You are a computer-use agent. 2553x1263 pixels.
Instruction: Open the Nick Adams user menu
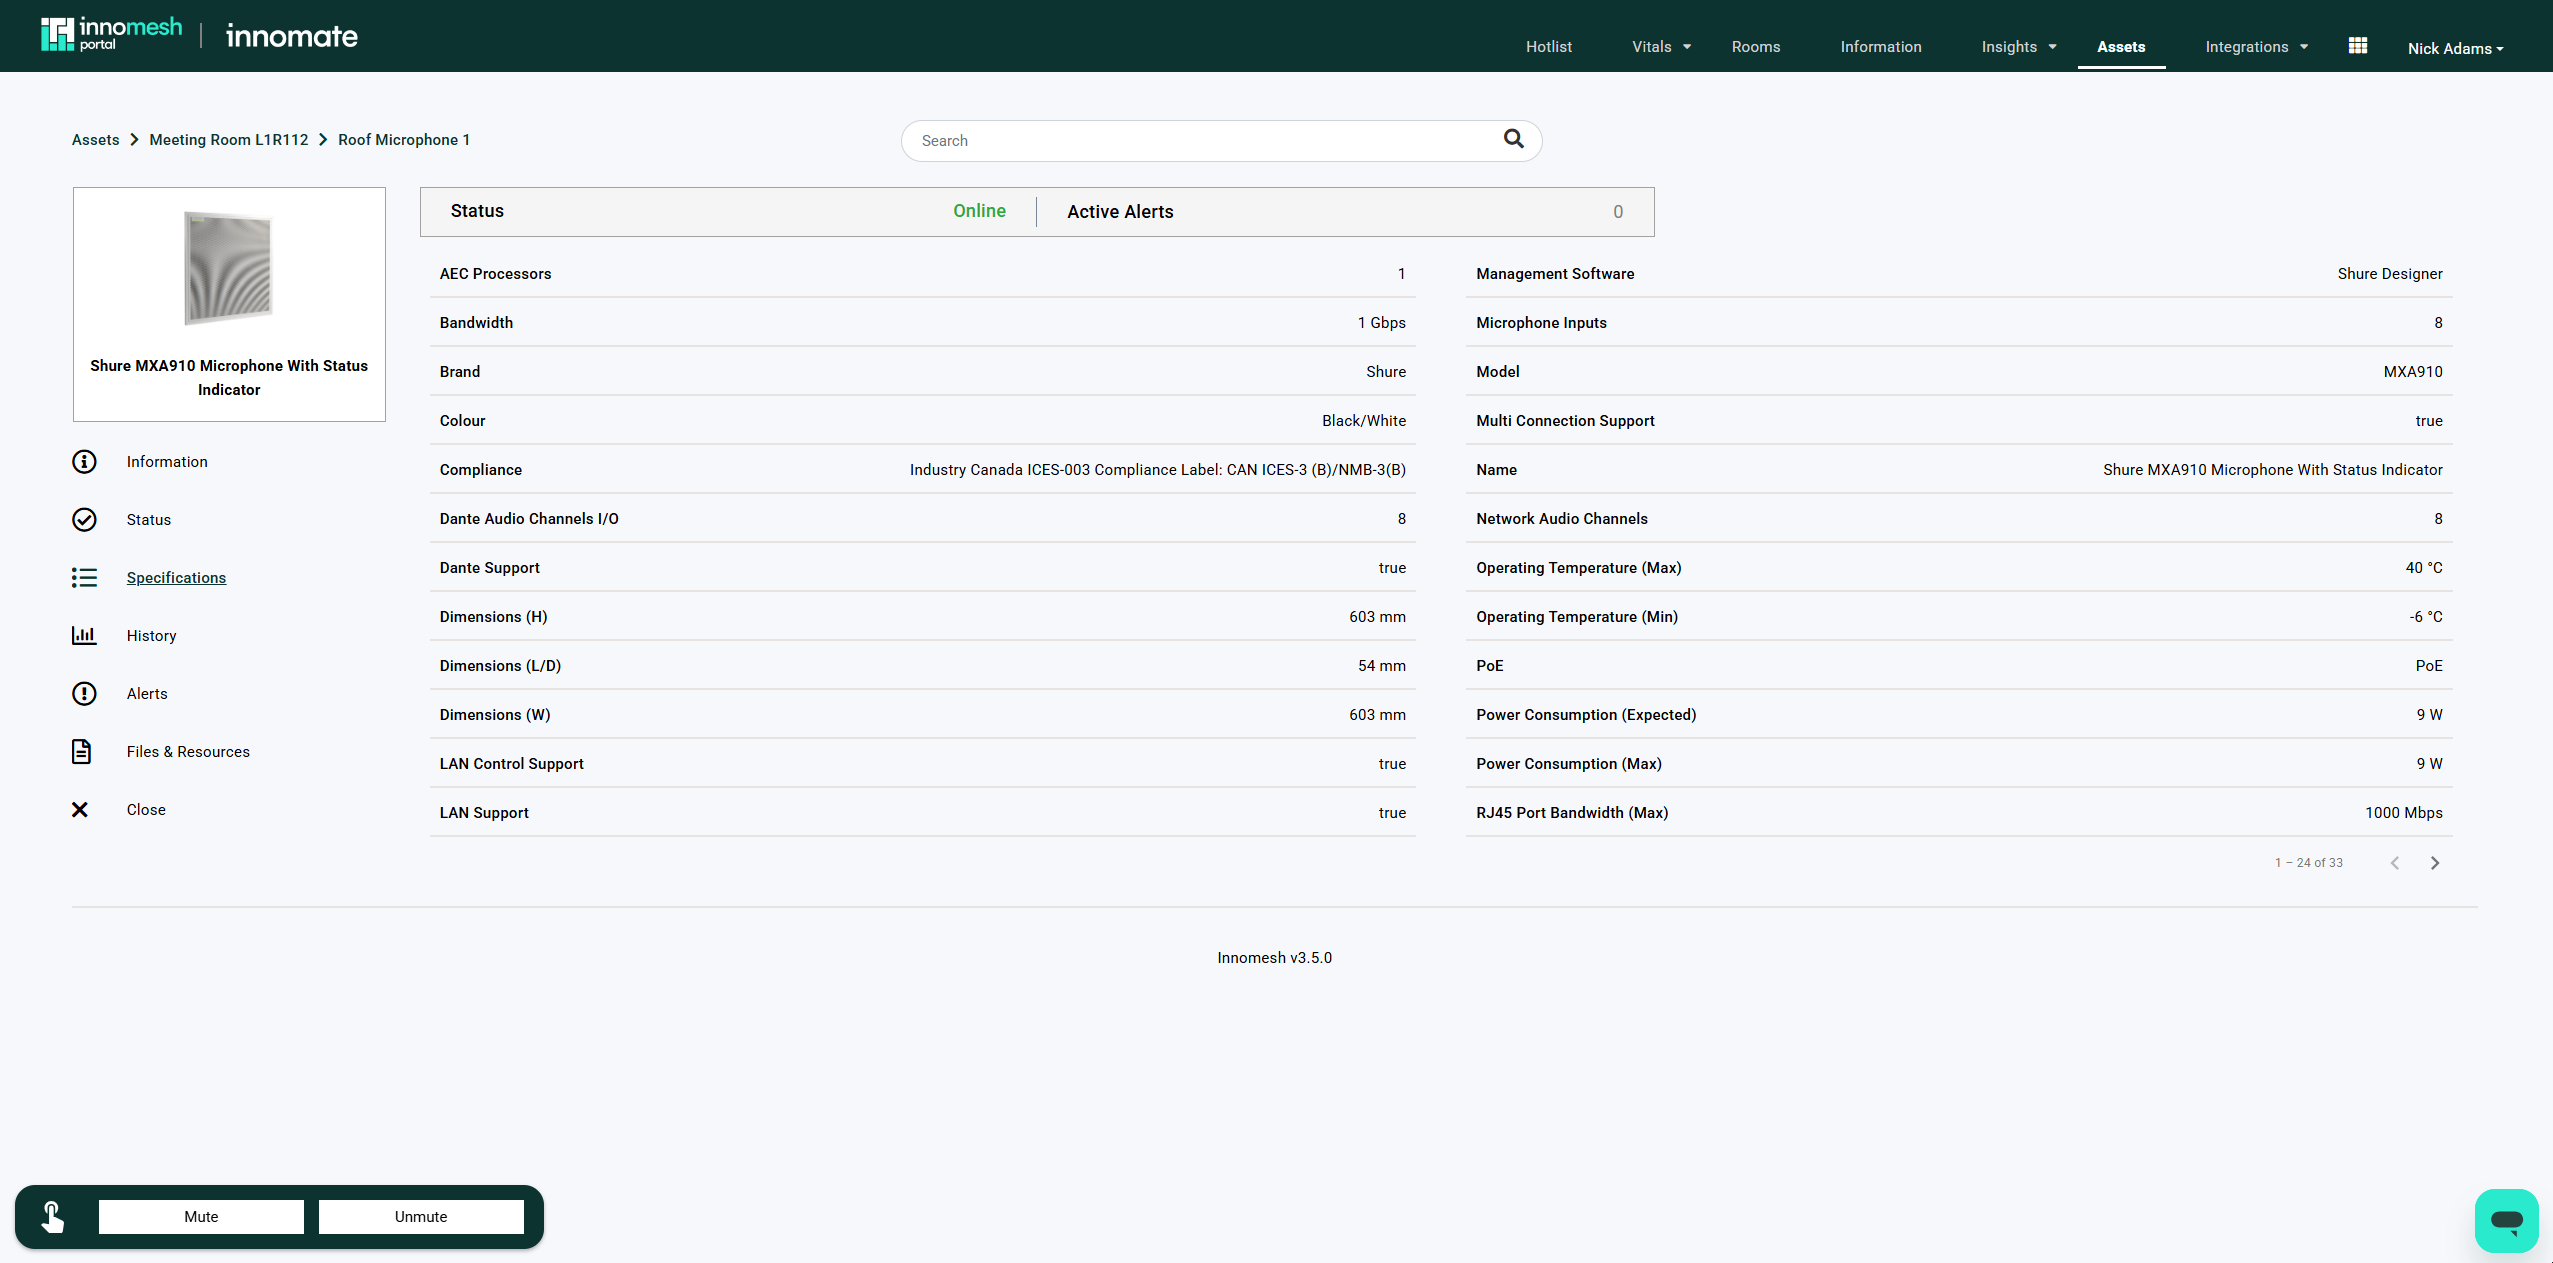pyautogui.click(x=2455, y=48)
